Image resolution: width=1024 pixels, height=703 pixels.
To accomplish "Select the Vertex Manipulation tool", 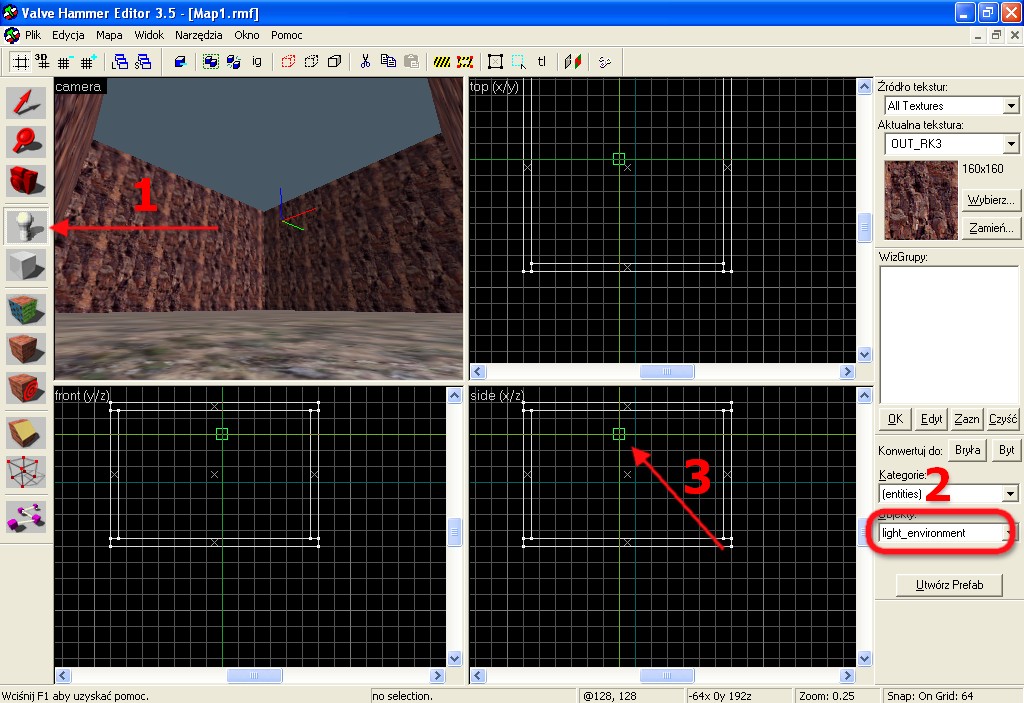I will tap(26, 472).
